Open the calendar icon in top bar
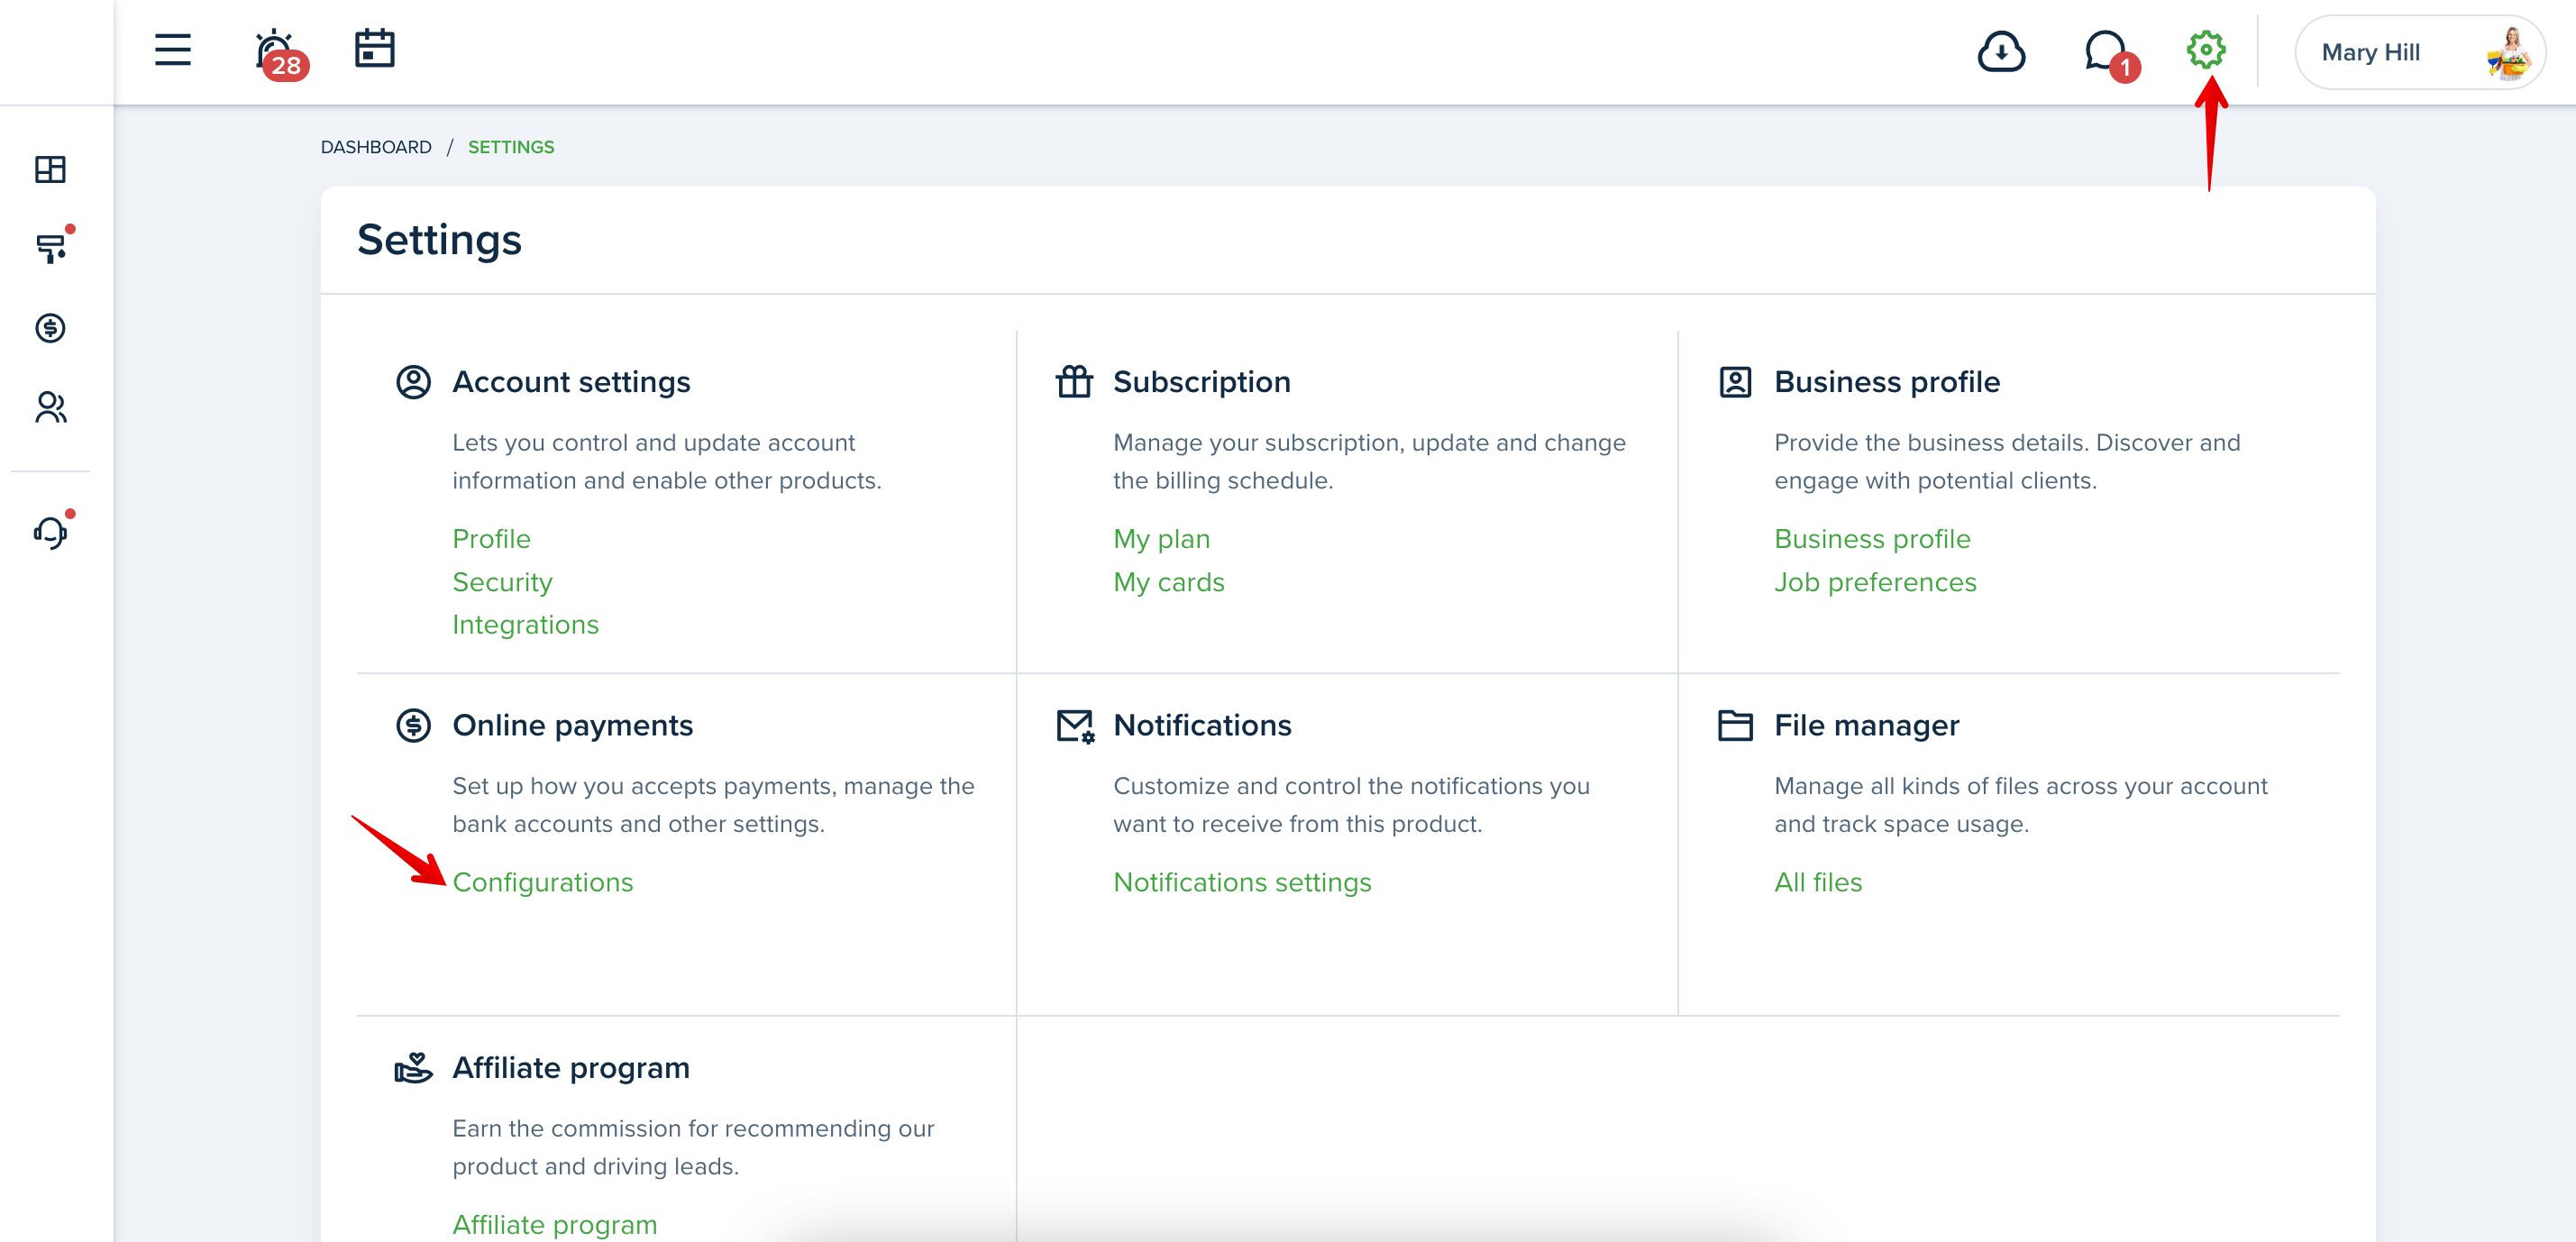 click(x=375, y=49)
